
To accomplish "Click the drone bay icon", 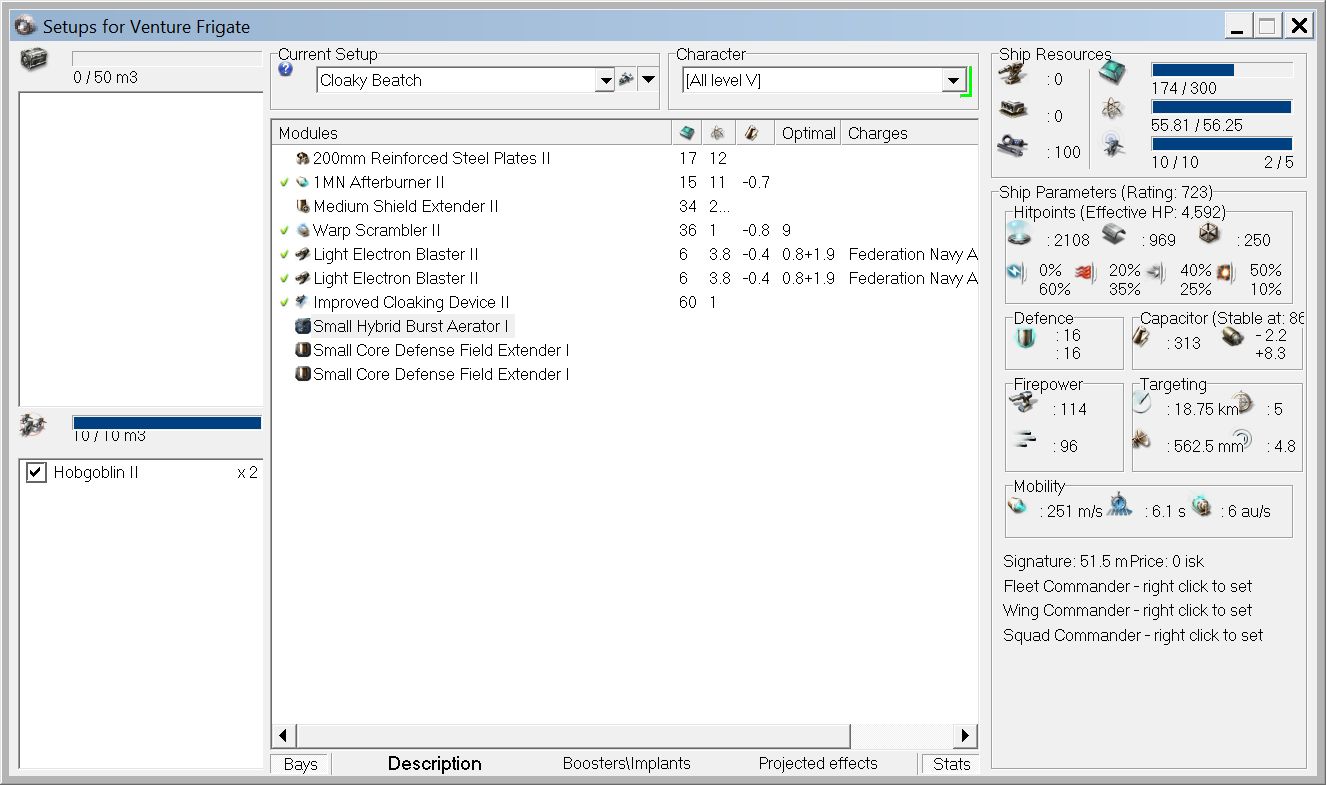I will click(32, 425).
